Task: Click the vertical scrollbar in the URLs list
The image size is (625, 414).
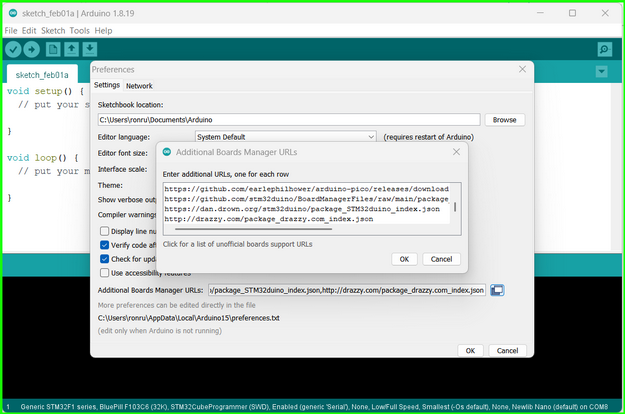Action: (x=455, y=208)
